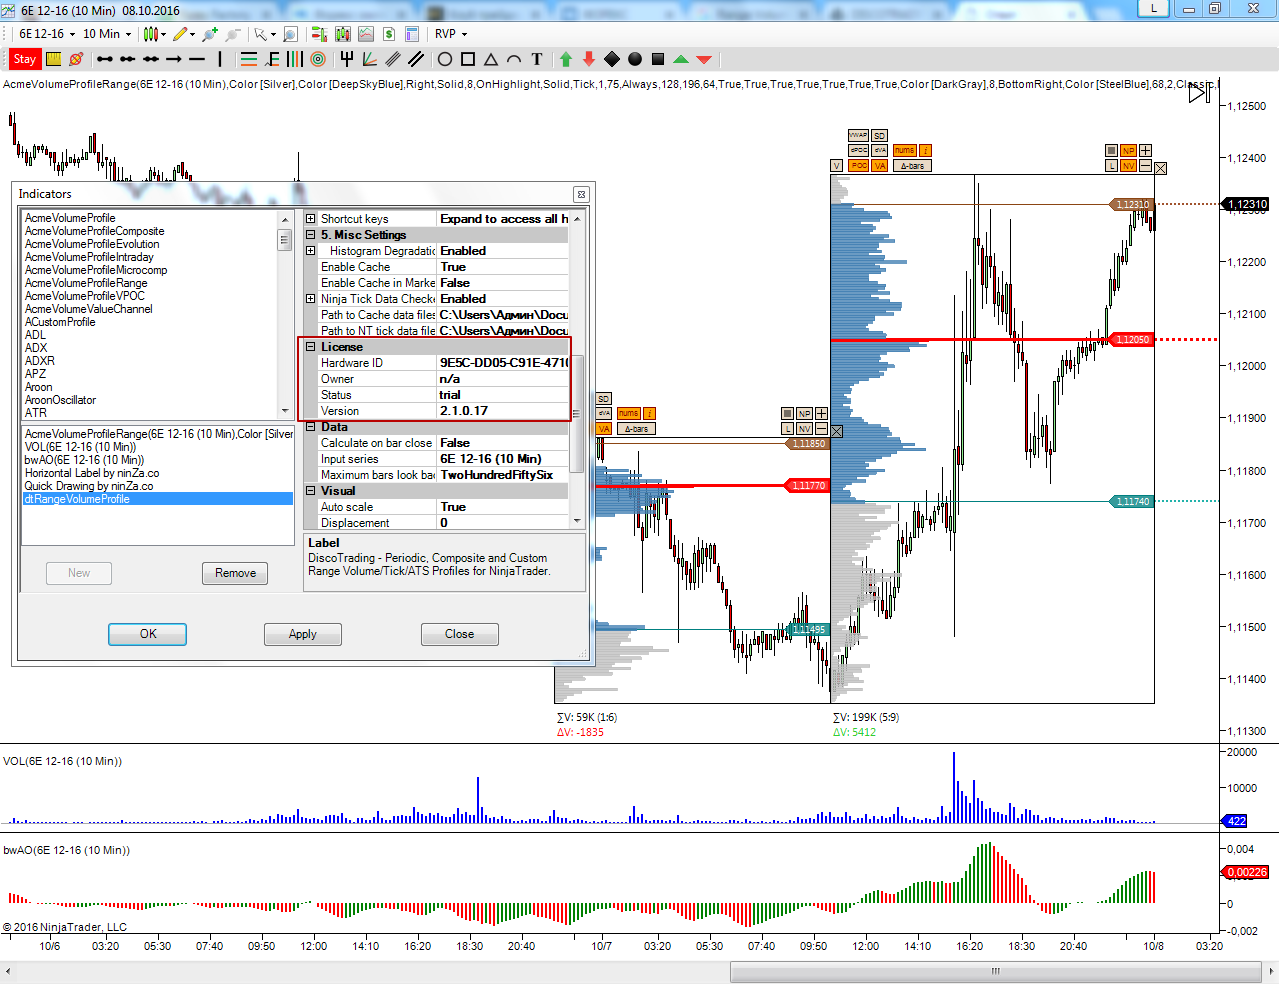The width and height of the screenshot is (1279, 984).
Task: Select VOL(6E 12-16 (10 Min)) applied indicator
Action: [x=80, y=447]
